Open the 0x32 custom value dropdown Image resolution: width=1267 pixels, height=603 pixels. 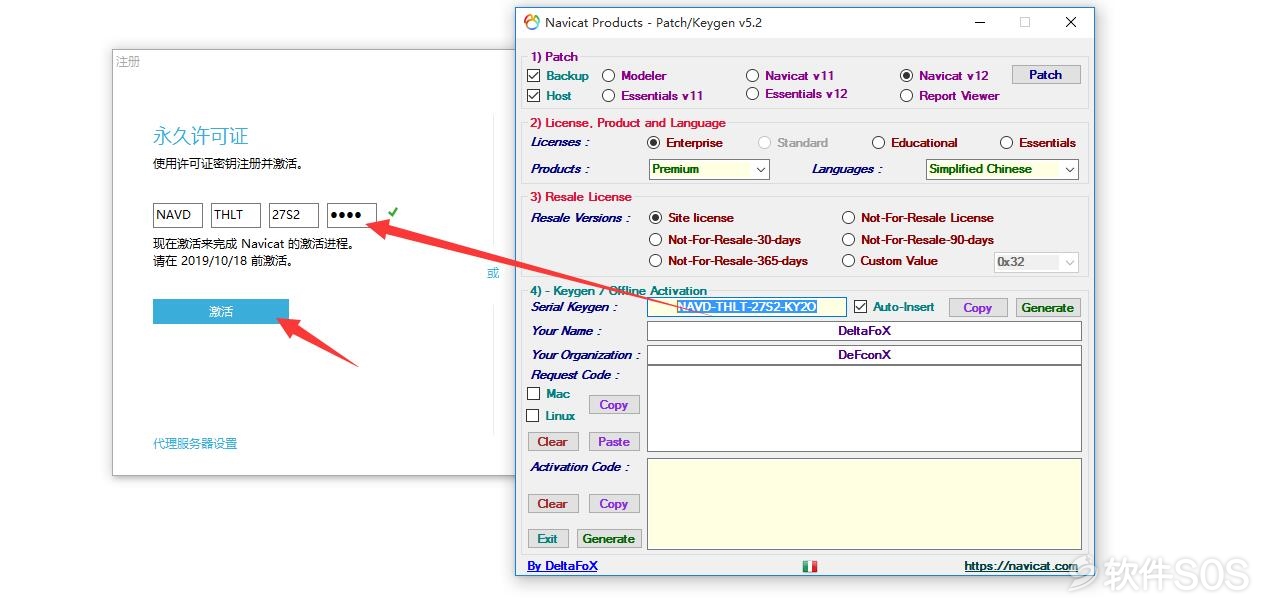coord(1036,262)
